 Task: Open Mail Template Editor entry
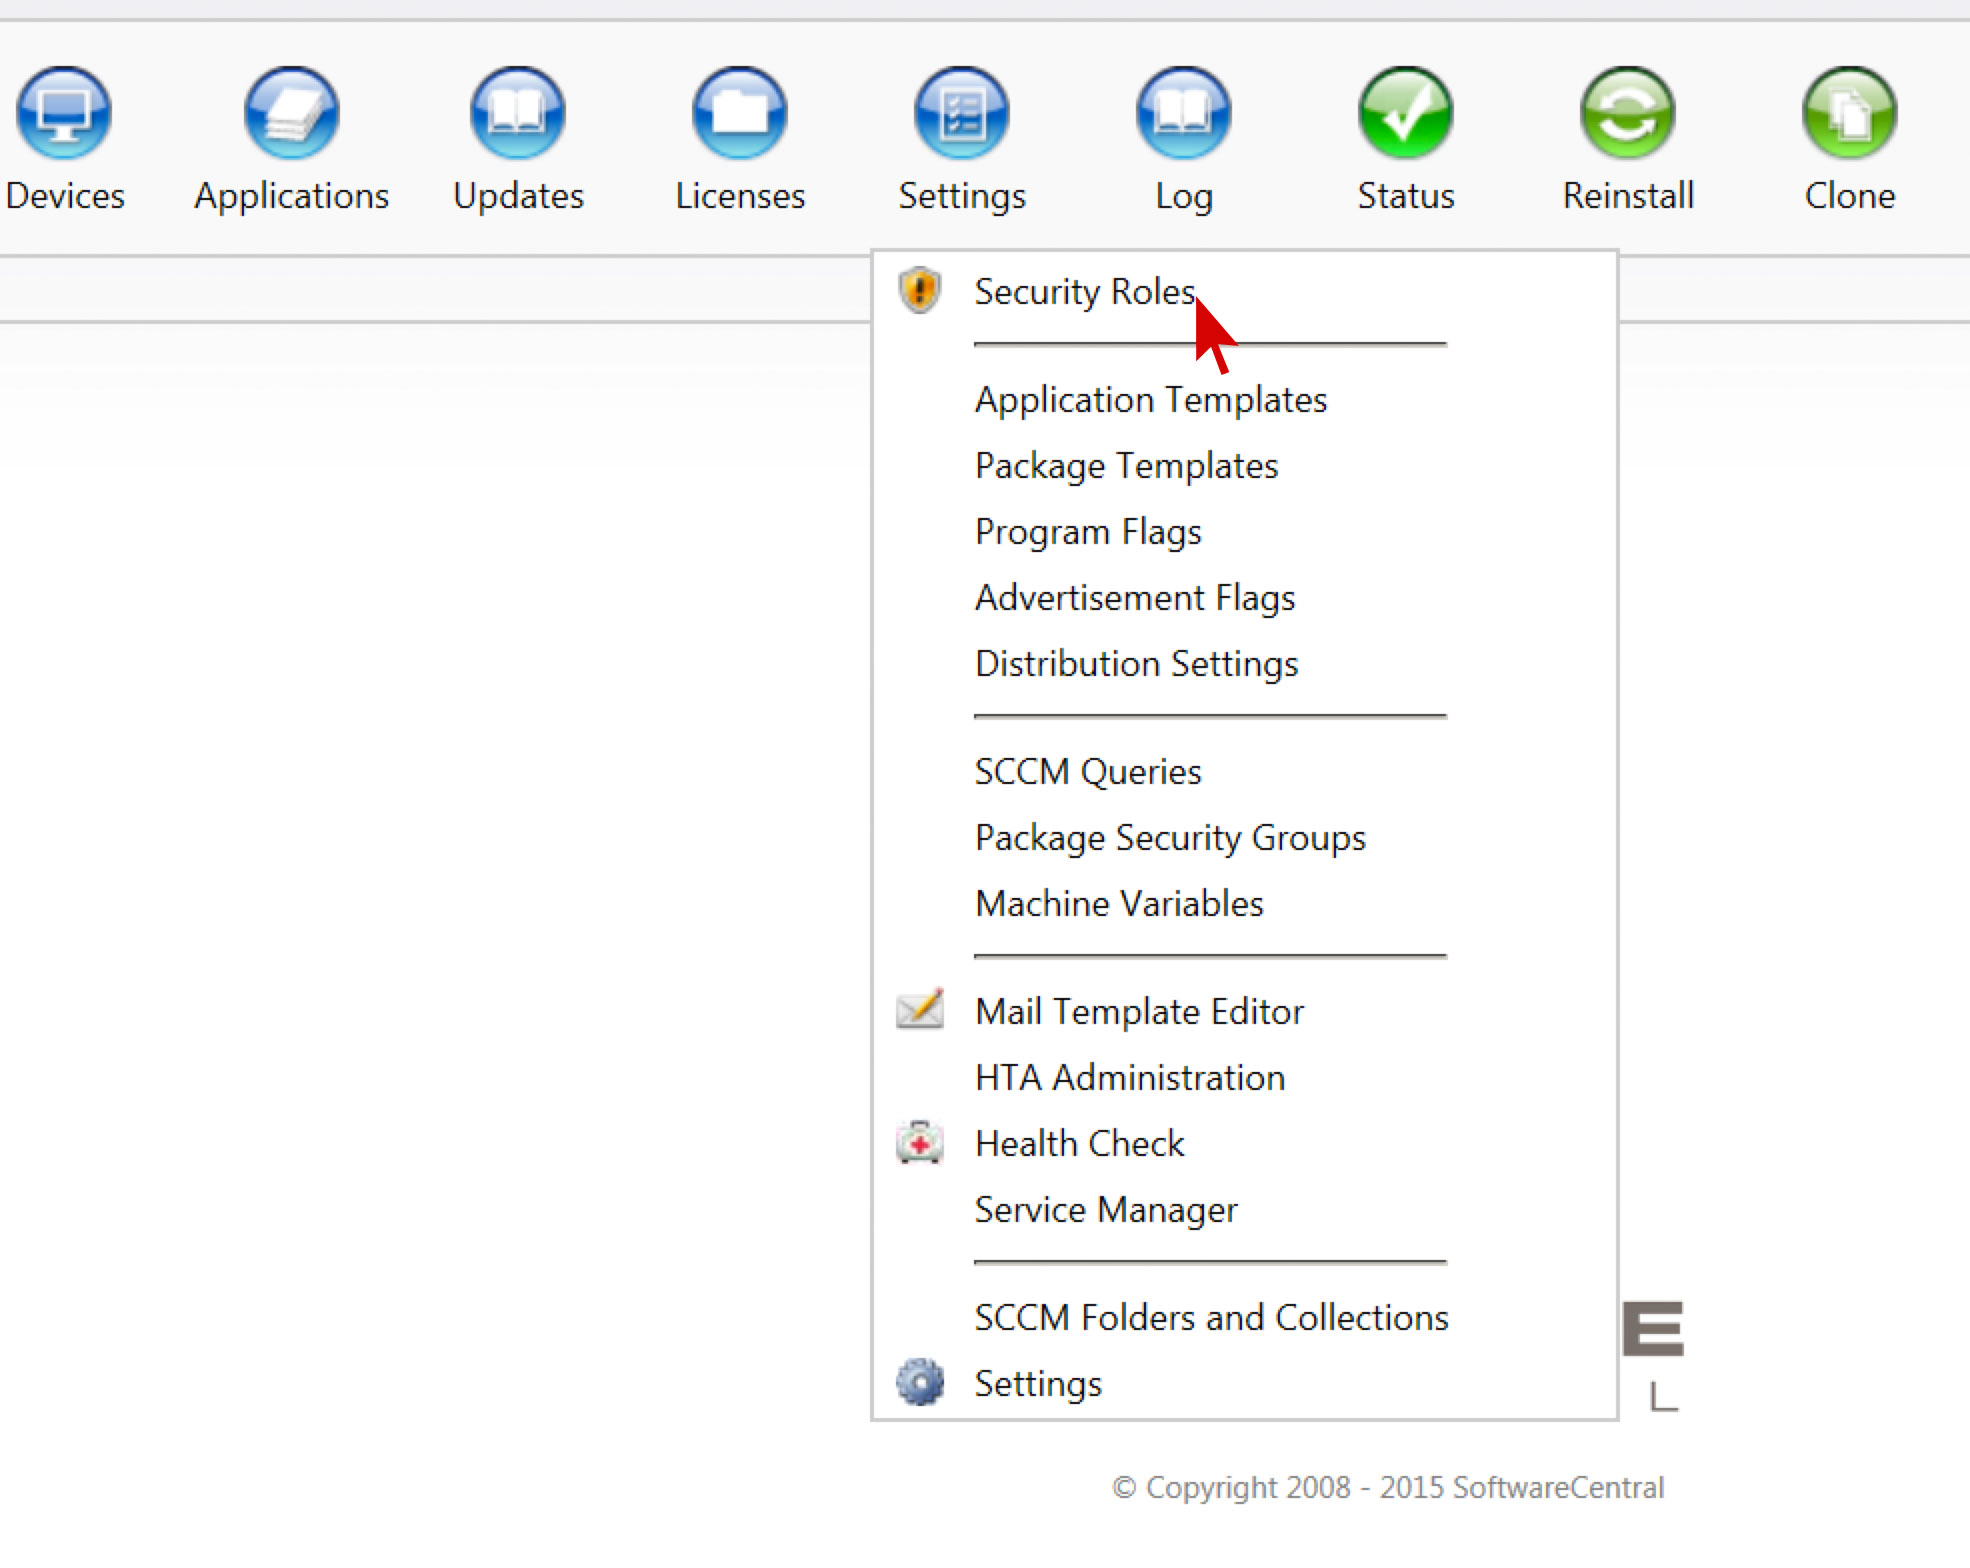1139,1012
